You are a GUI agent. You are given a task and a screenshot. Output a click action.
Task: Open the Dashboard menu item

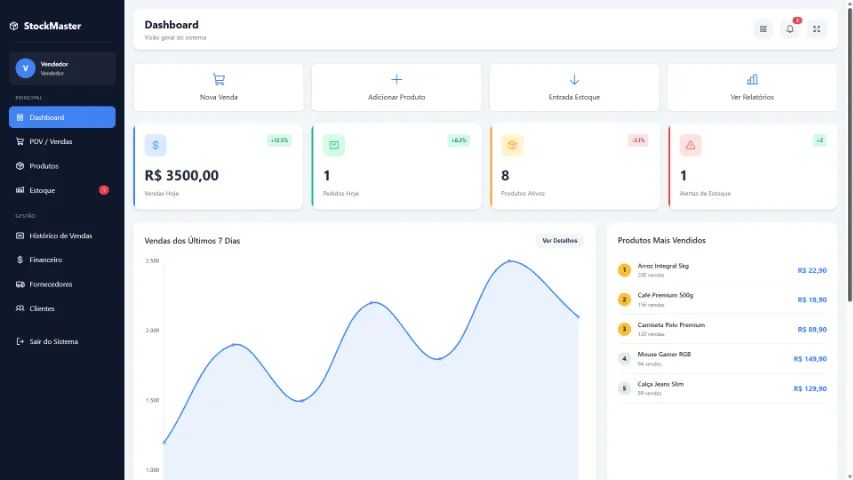tap(62, 117)
